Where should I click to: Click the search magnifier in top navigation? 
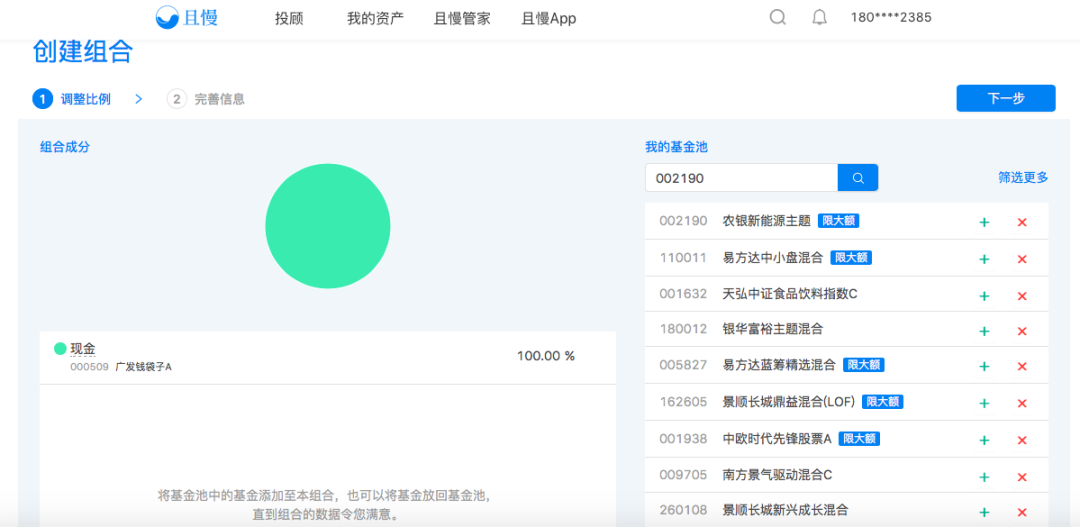778,18
